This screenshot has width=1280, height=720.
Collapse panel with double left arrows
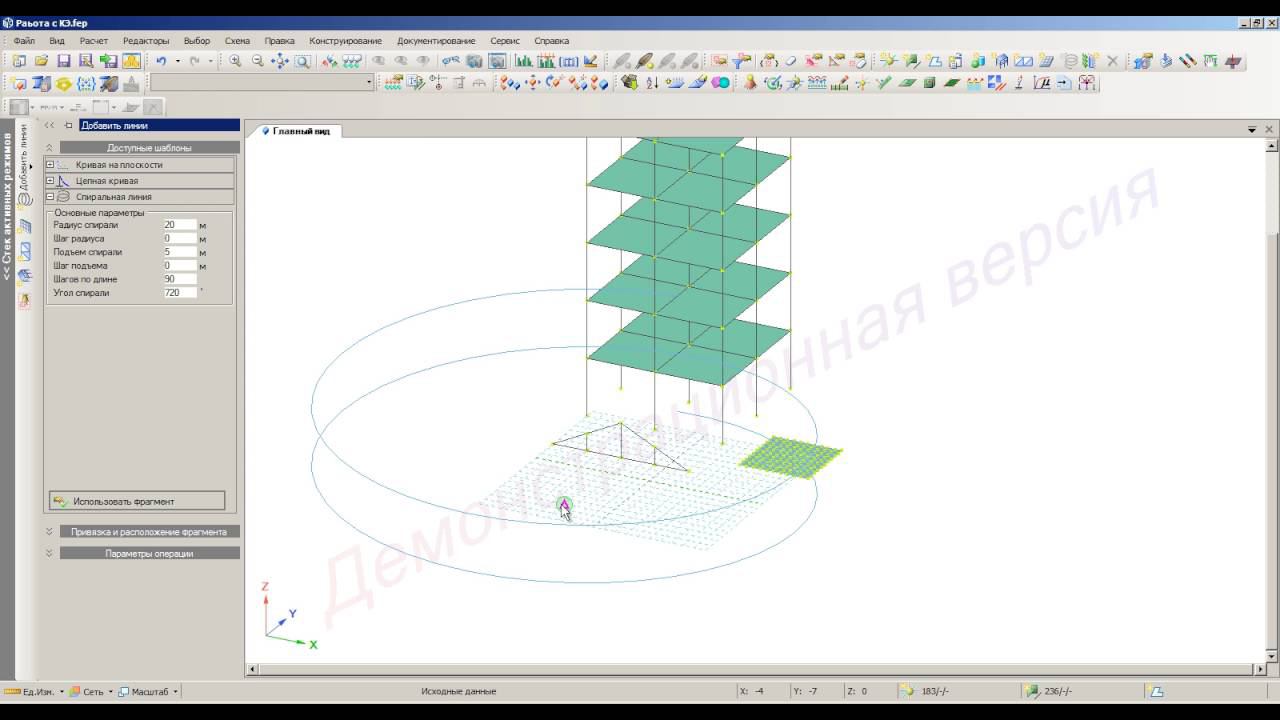[x=49, y=125]
